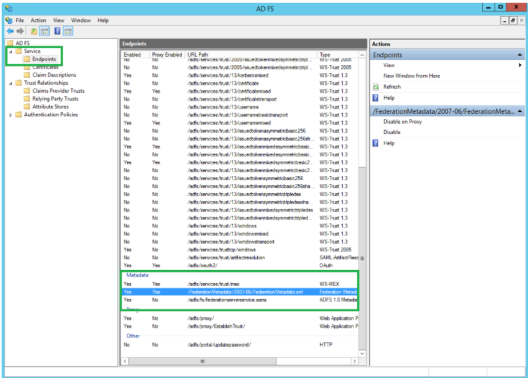
Task: Click the green Refresh icon in Actions
Action: pos(376,87)
